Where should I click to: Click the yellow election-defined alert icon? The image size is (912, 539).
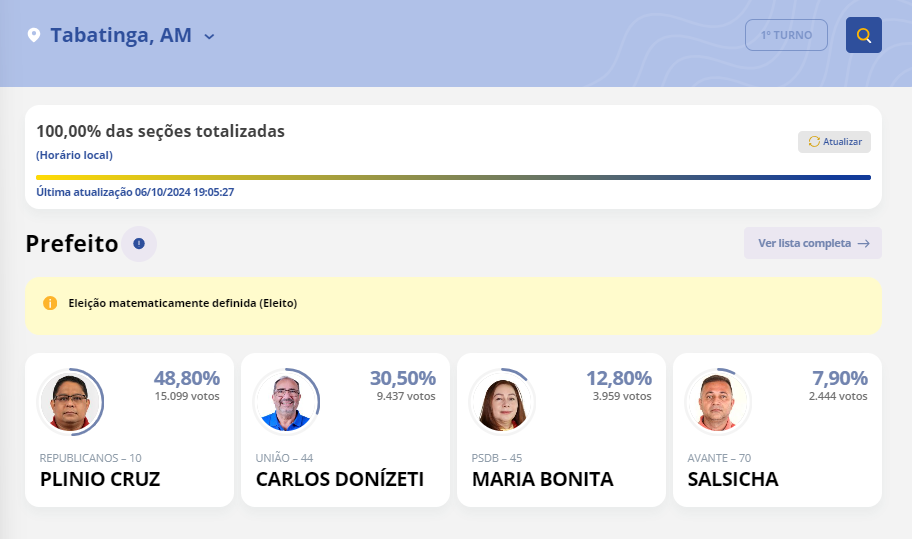pos(50,303)
